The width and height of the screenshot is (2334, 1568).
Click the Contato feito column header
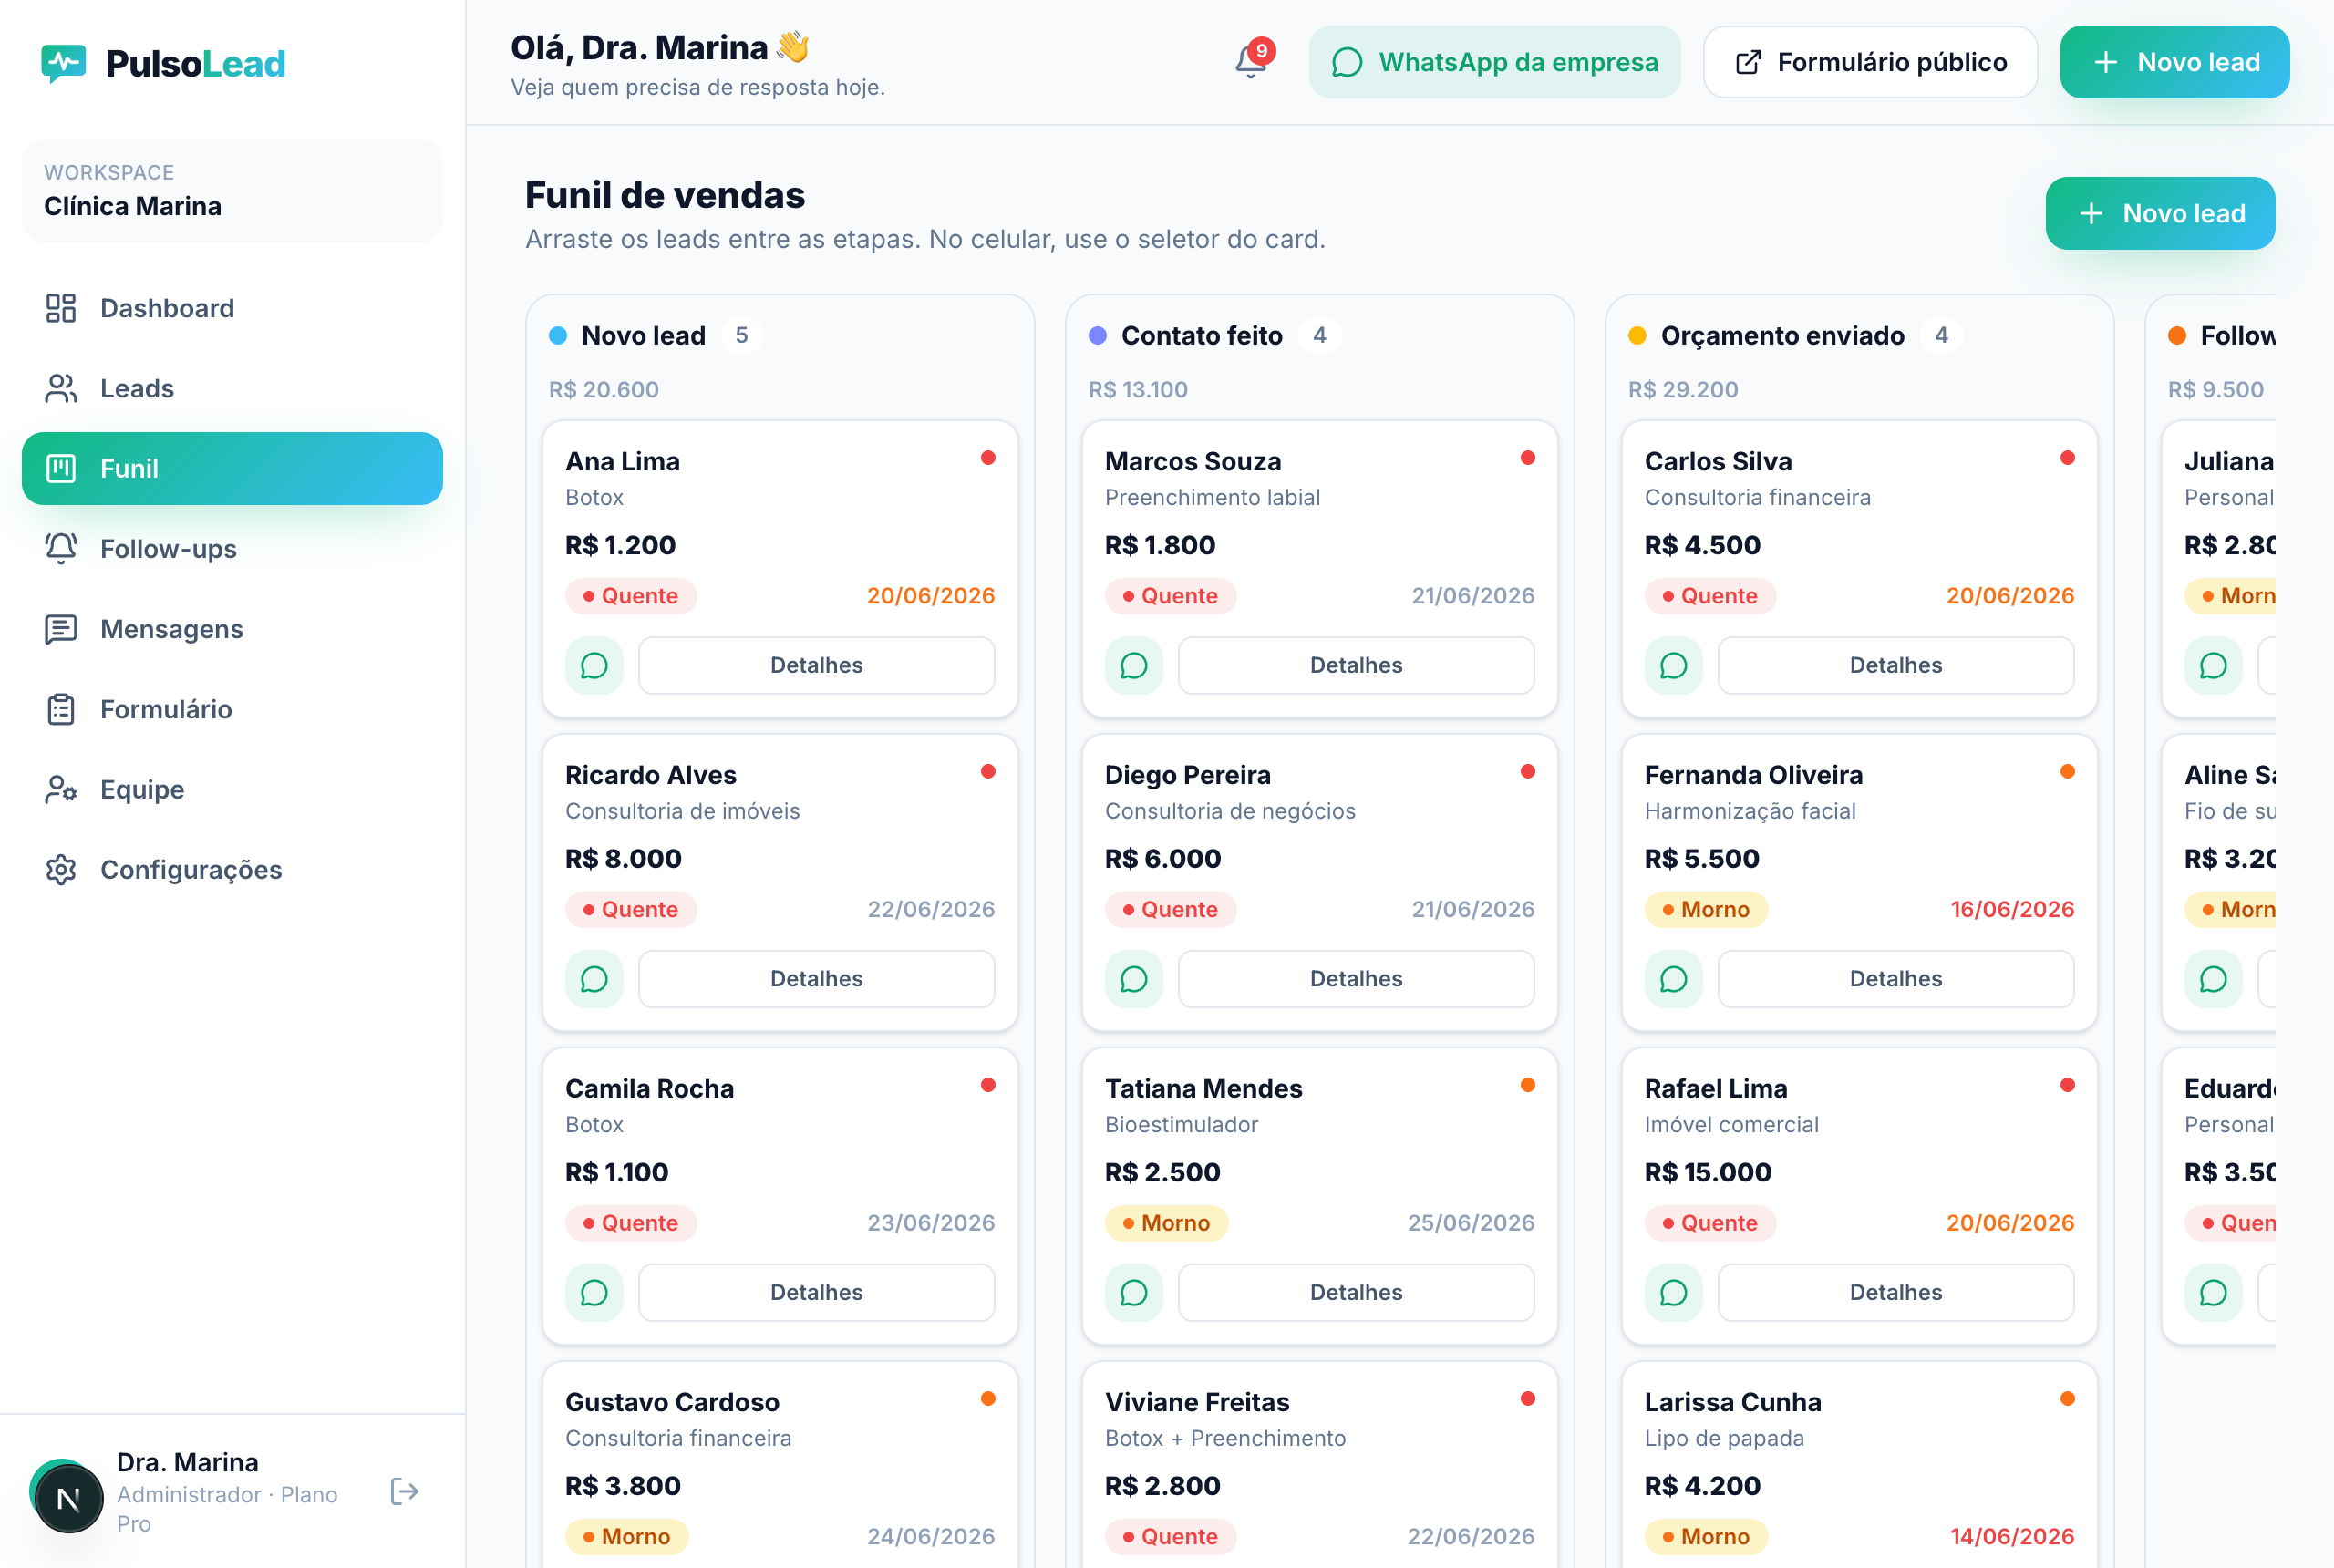(x=1202, y=335)
